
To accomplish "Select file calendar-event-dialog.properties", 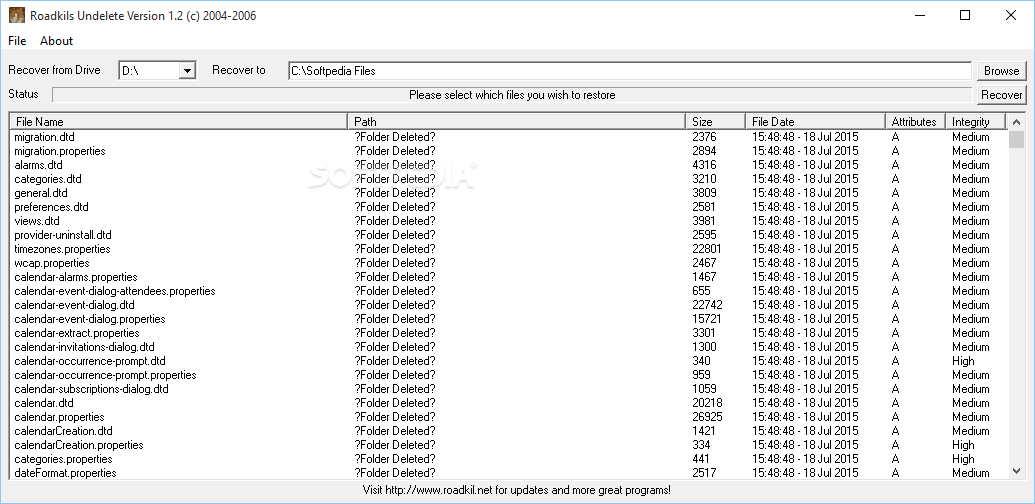I will click(x=90, y=319).
